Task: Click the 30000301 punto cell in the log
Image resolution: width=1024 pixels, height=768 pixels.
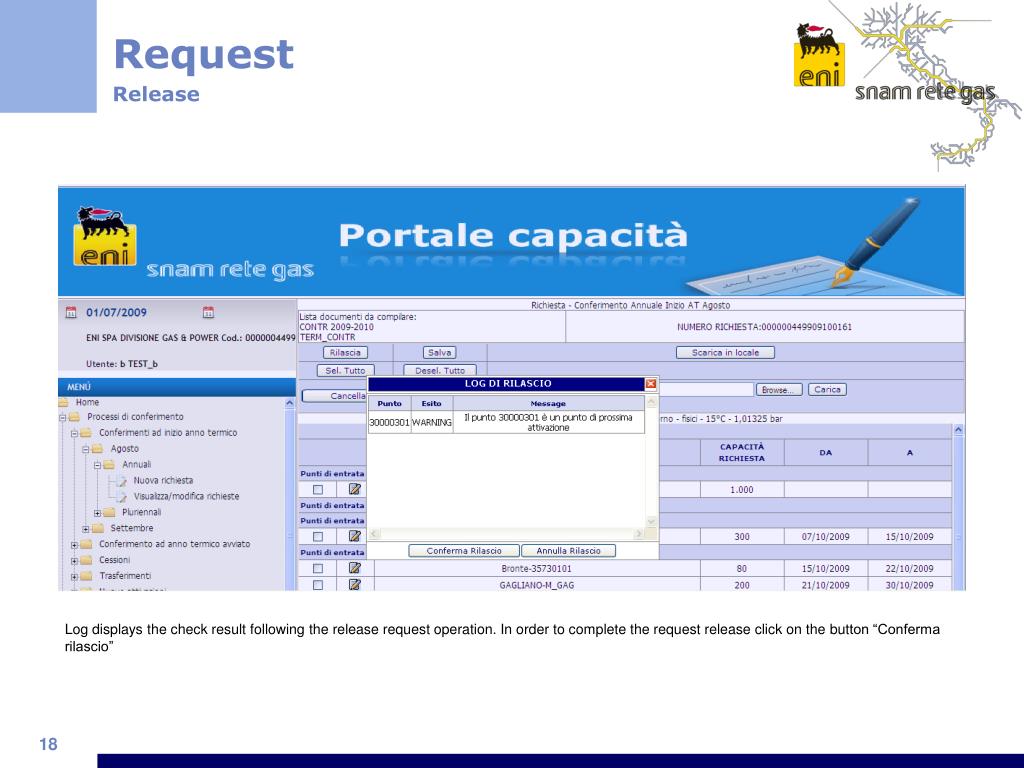Action: pyautogui.click(x=389, y=423)
